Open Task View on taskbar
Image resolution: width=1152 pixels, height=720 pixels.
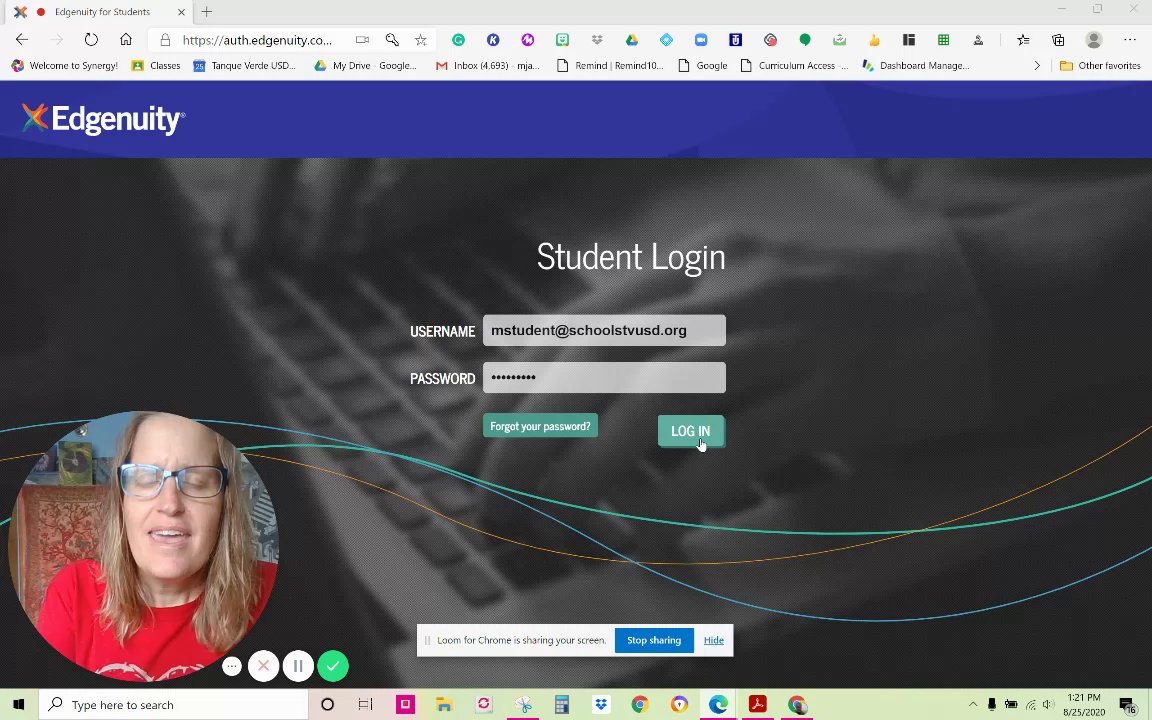click(x=365, y=705)
